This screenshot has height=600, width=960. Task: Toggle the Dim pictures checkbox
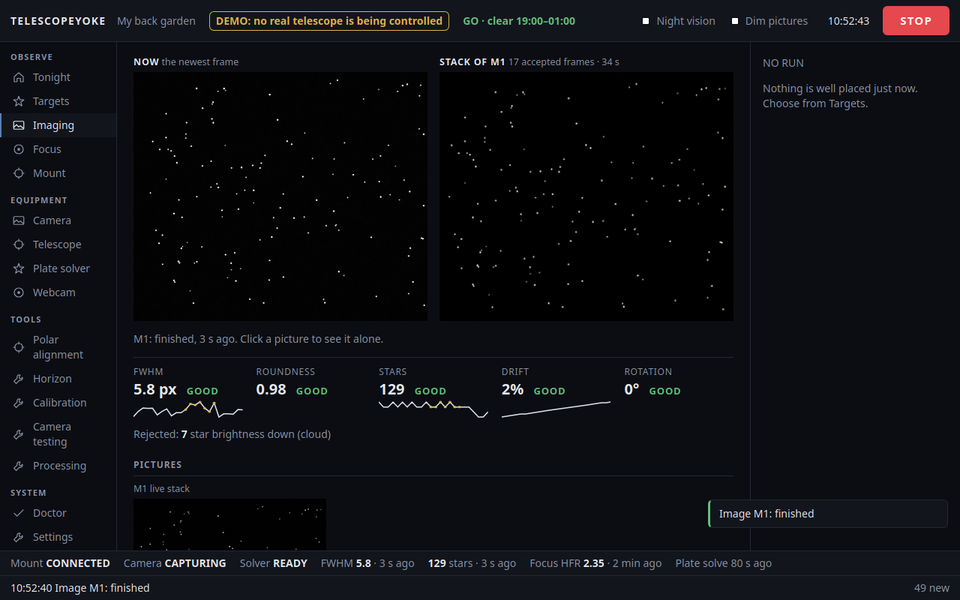(735, 21)
